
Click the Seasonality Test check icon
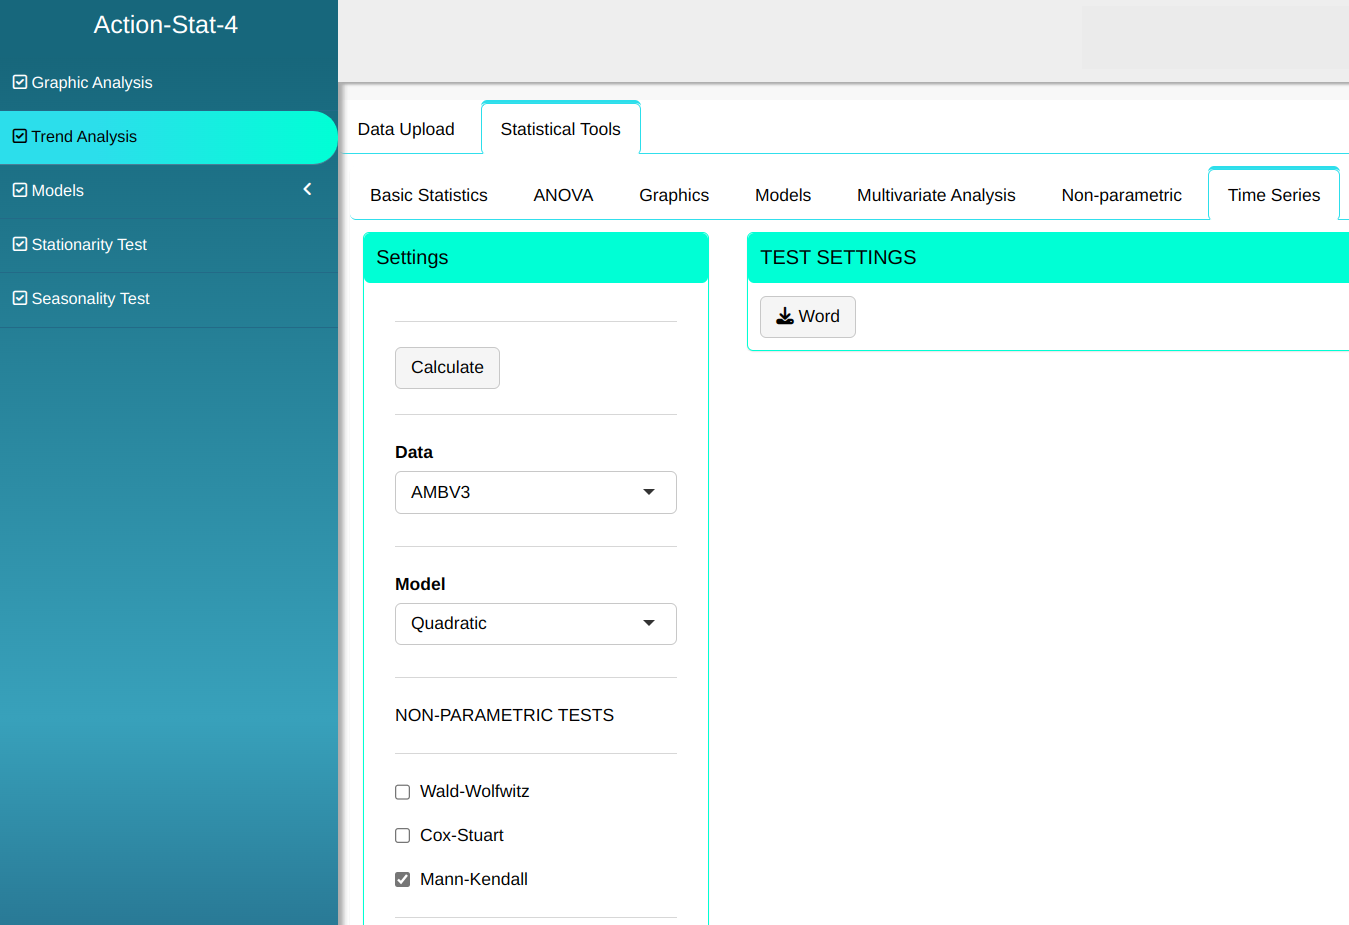(x=20, y=298)
